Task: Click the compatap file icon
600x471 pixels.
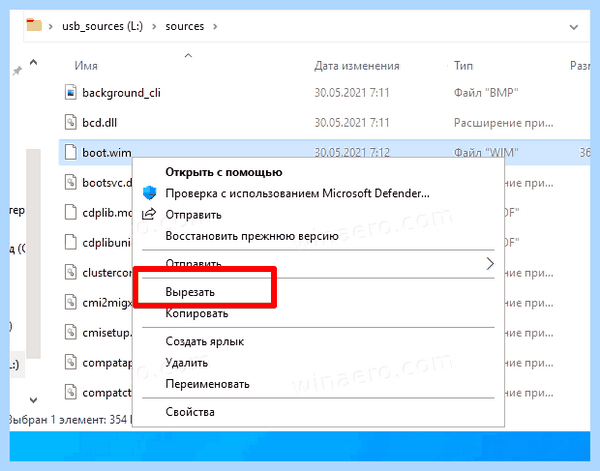Action: tap(70, 362)
